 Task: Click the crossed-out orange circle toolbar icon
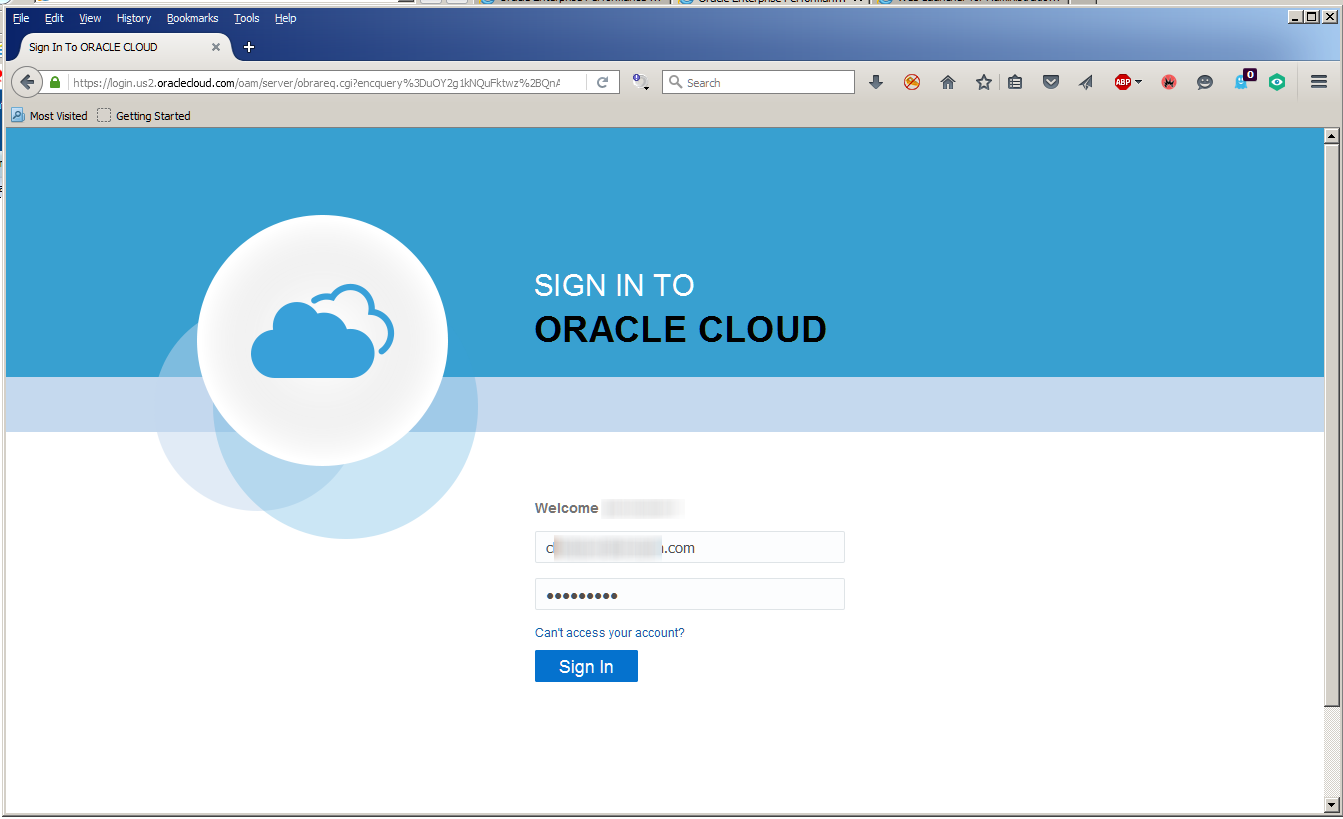(912, 83)
